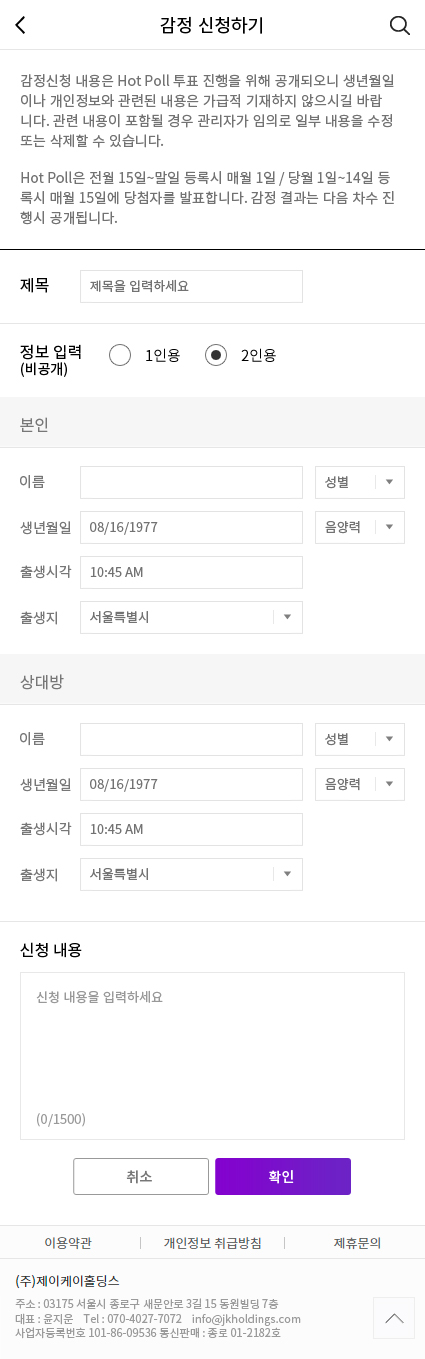Screen dimensions: 425x1359
Task: Open 개인정보 취급방침 footer link
Action: [213, 1243]
